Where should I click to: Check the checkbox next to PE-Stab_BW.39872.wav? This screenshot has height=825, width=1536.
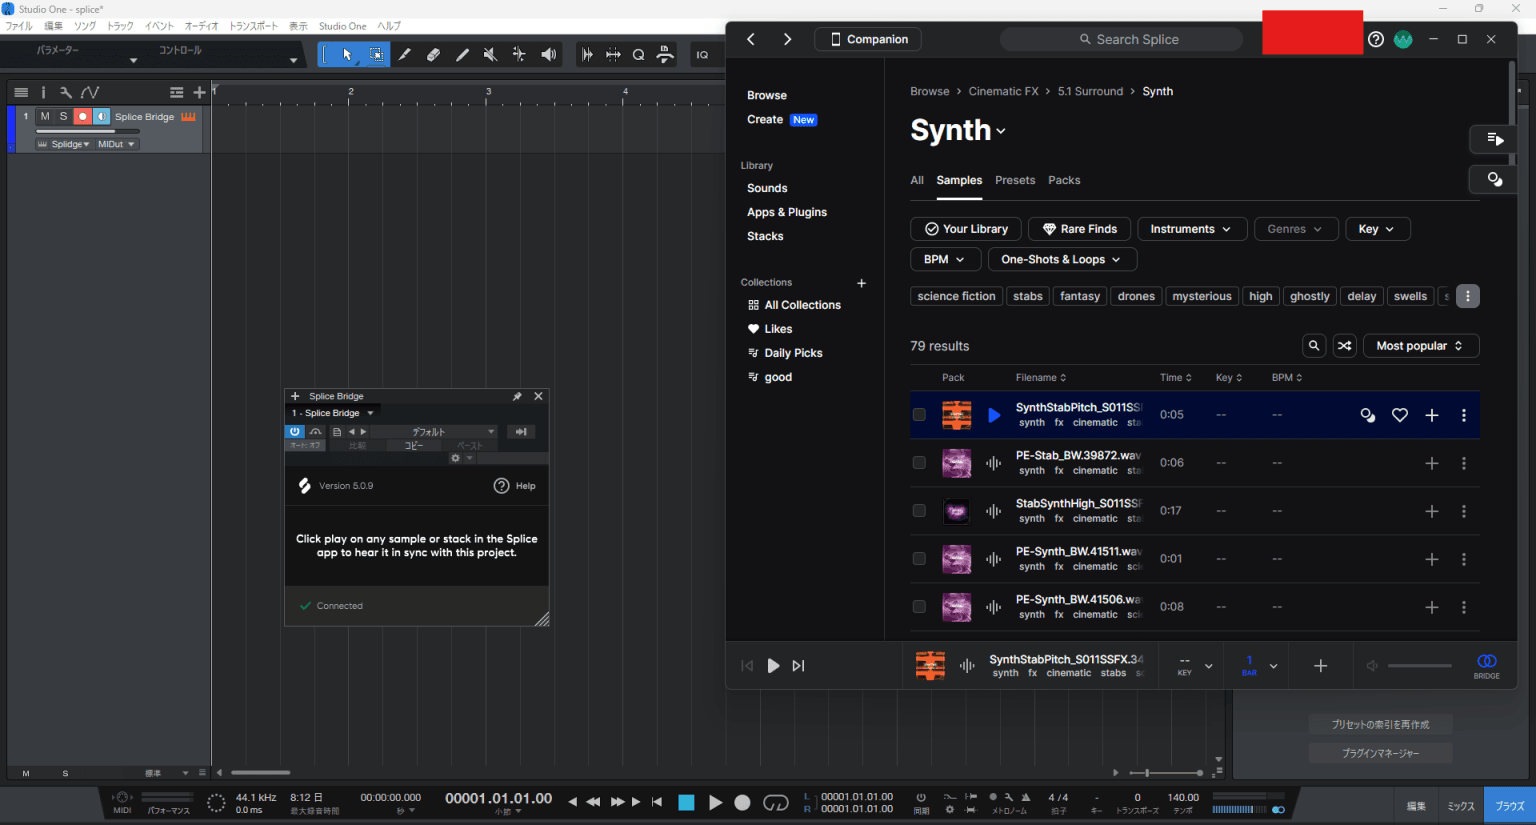click(x=919, y=462)
